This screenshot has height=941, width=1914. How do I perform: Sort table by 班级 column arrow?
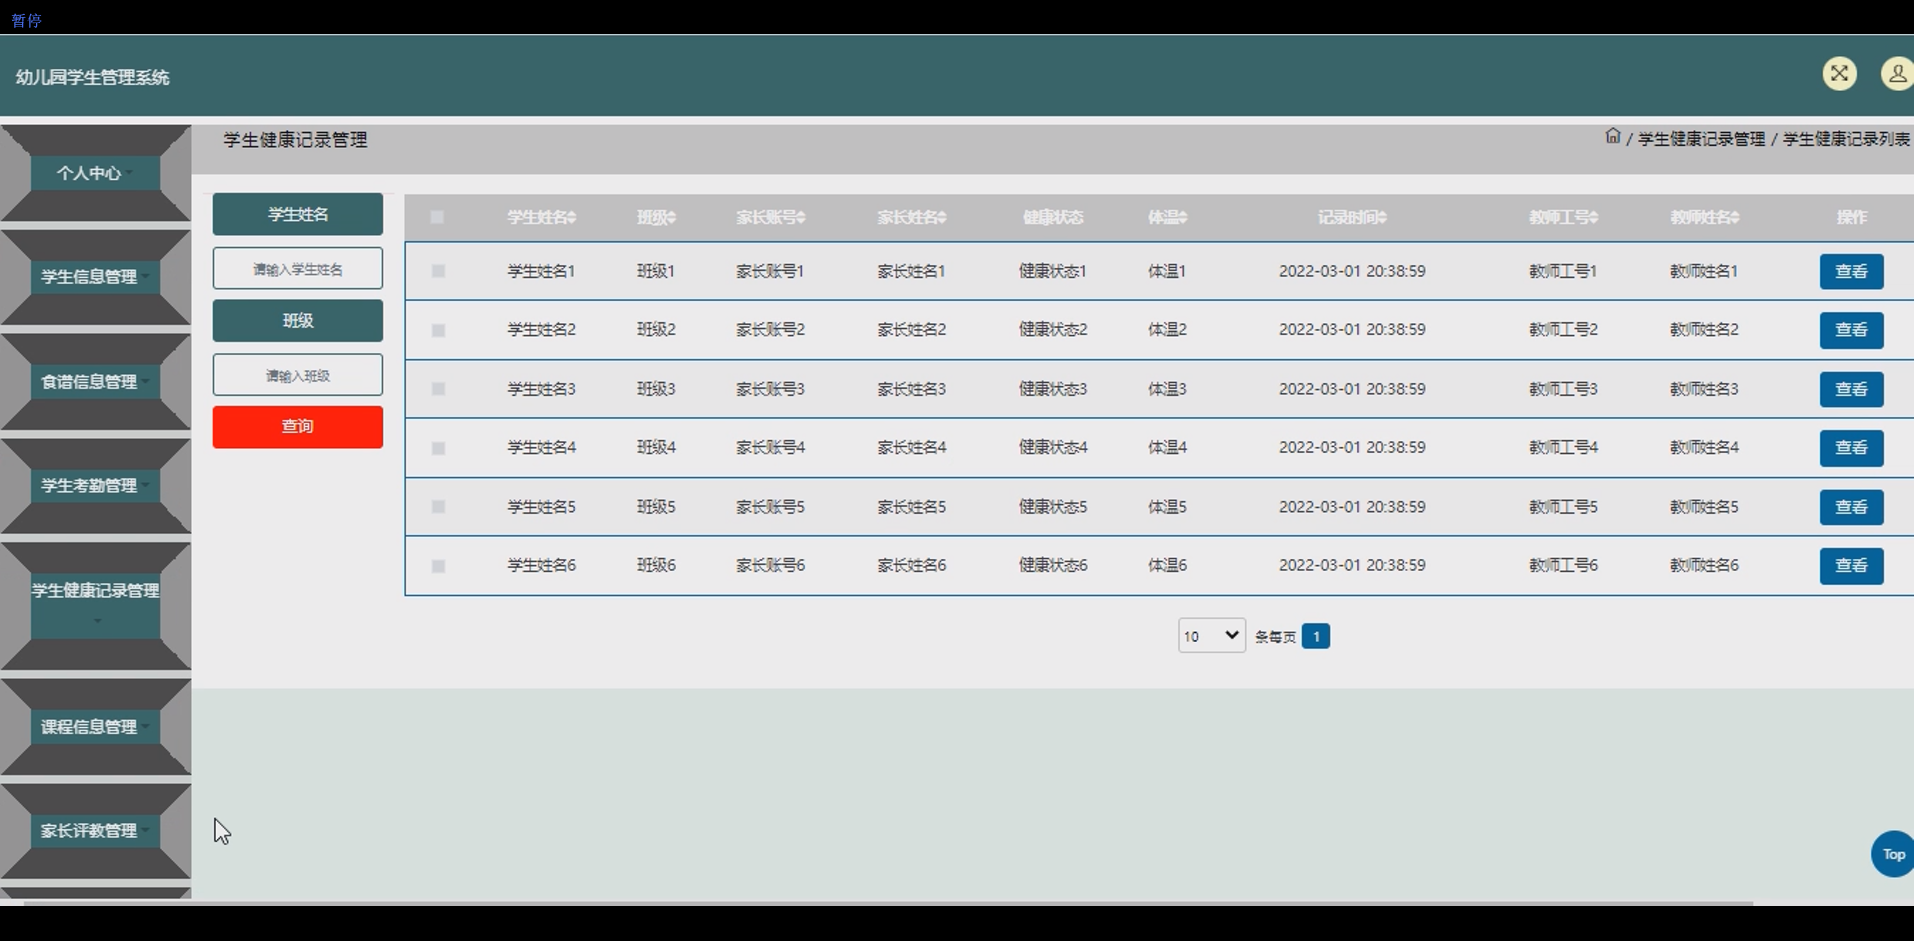(x=671, y=218)
